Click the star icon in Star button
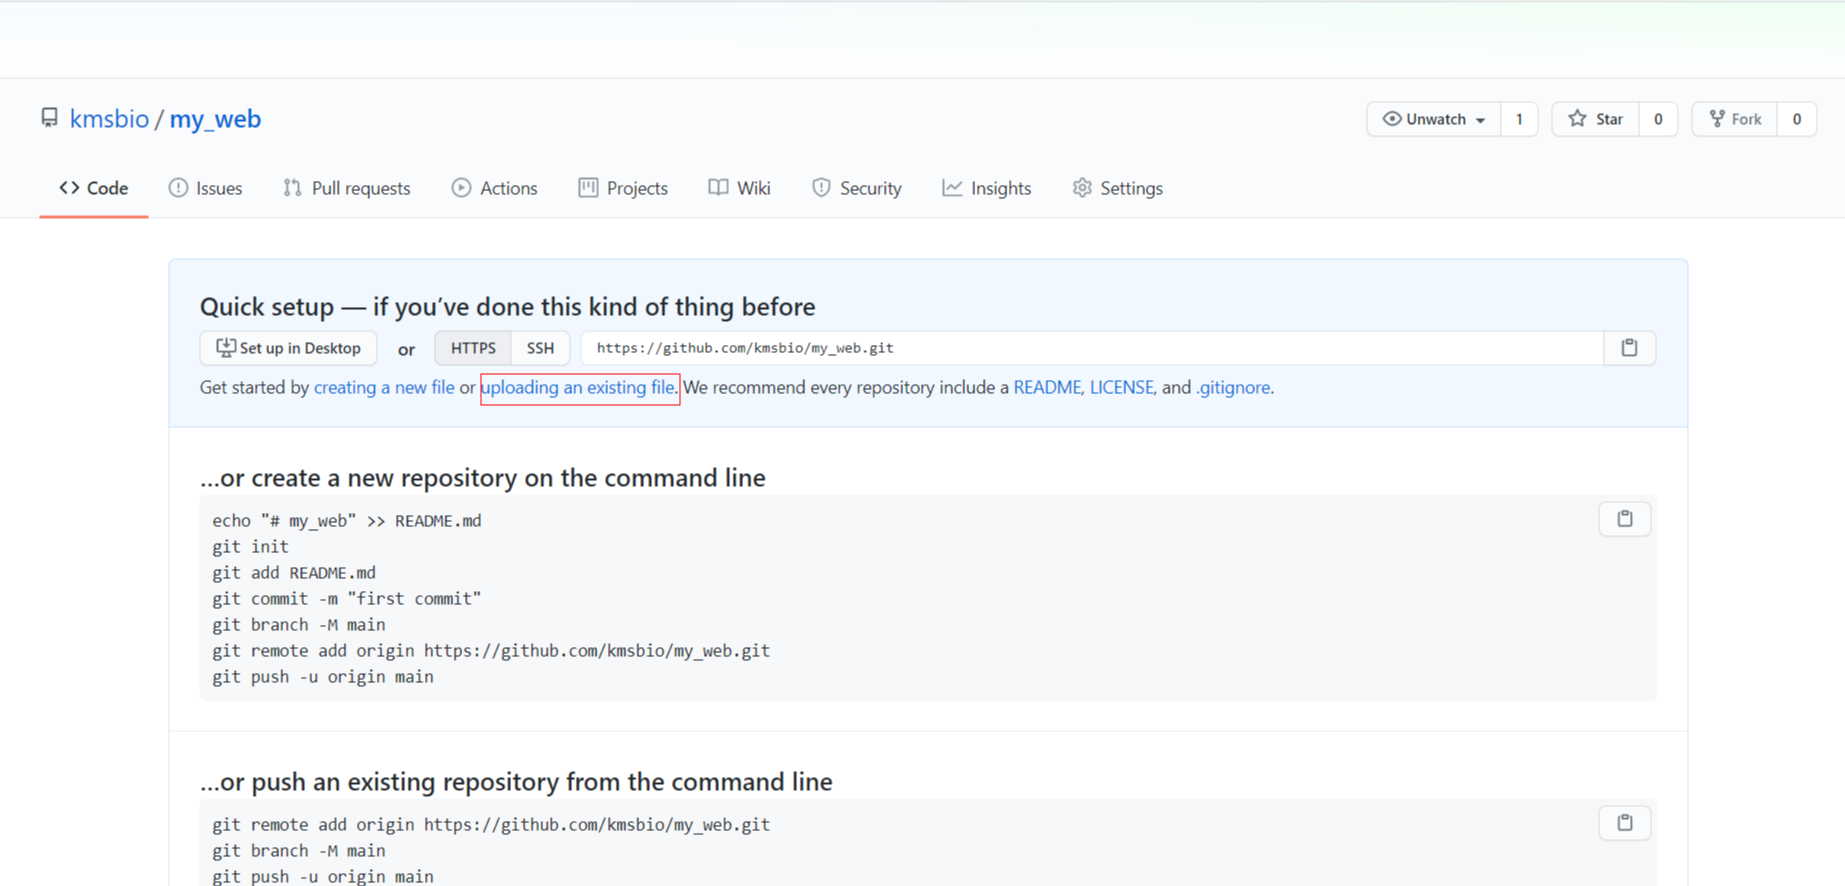 (x=1577, y=119)
